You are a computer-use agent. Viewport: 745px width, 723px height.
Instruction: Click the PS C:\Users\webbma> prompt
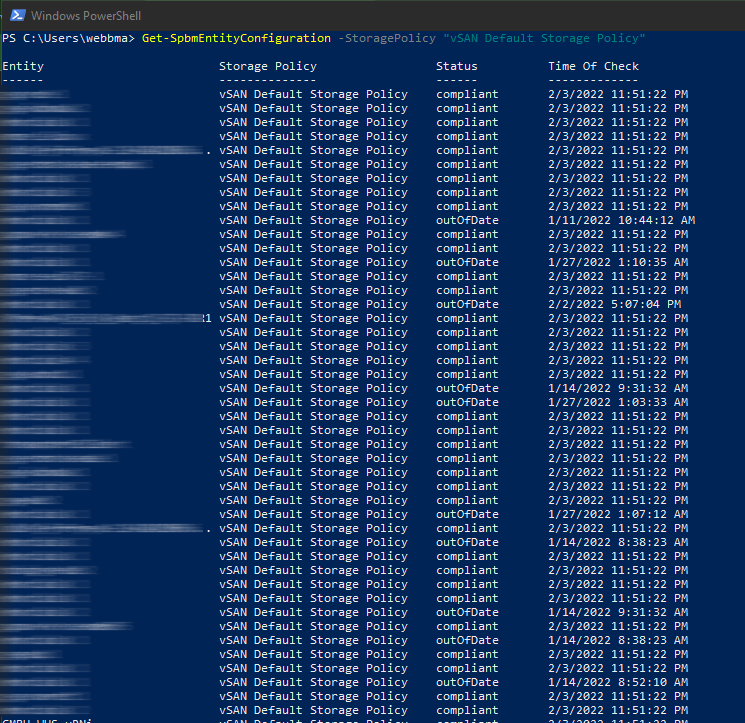[68, 38]
